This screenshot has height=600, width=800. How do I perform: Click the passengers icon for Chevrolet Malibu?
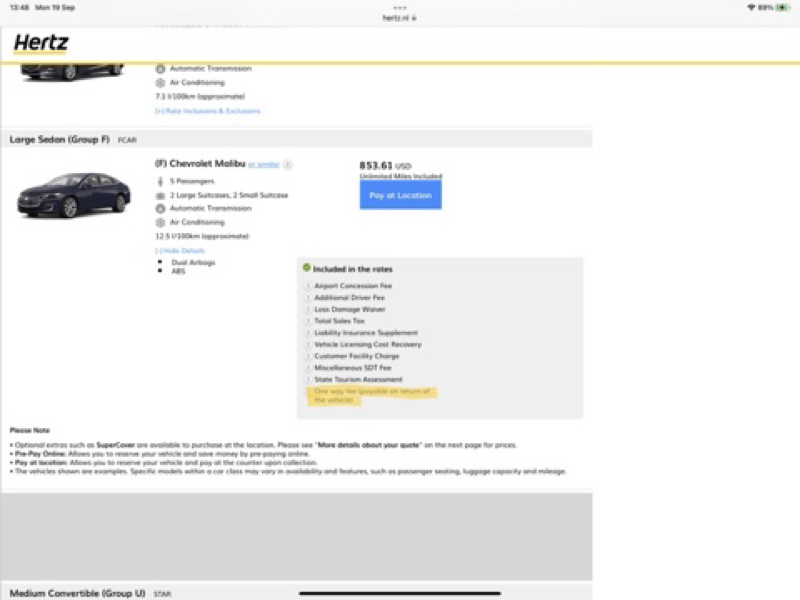point(160,181)
